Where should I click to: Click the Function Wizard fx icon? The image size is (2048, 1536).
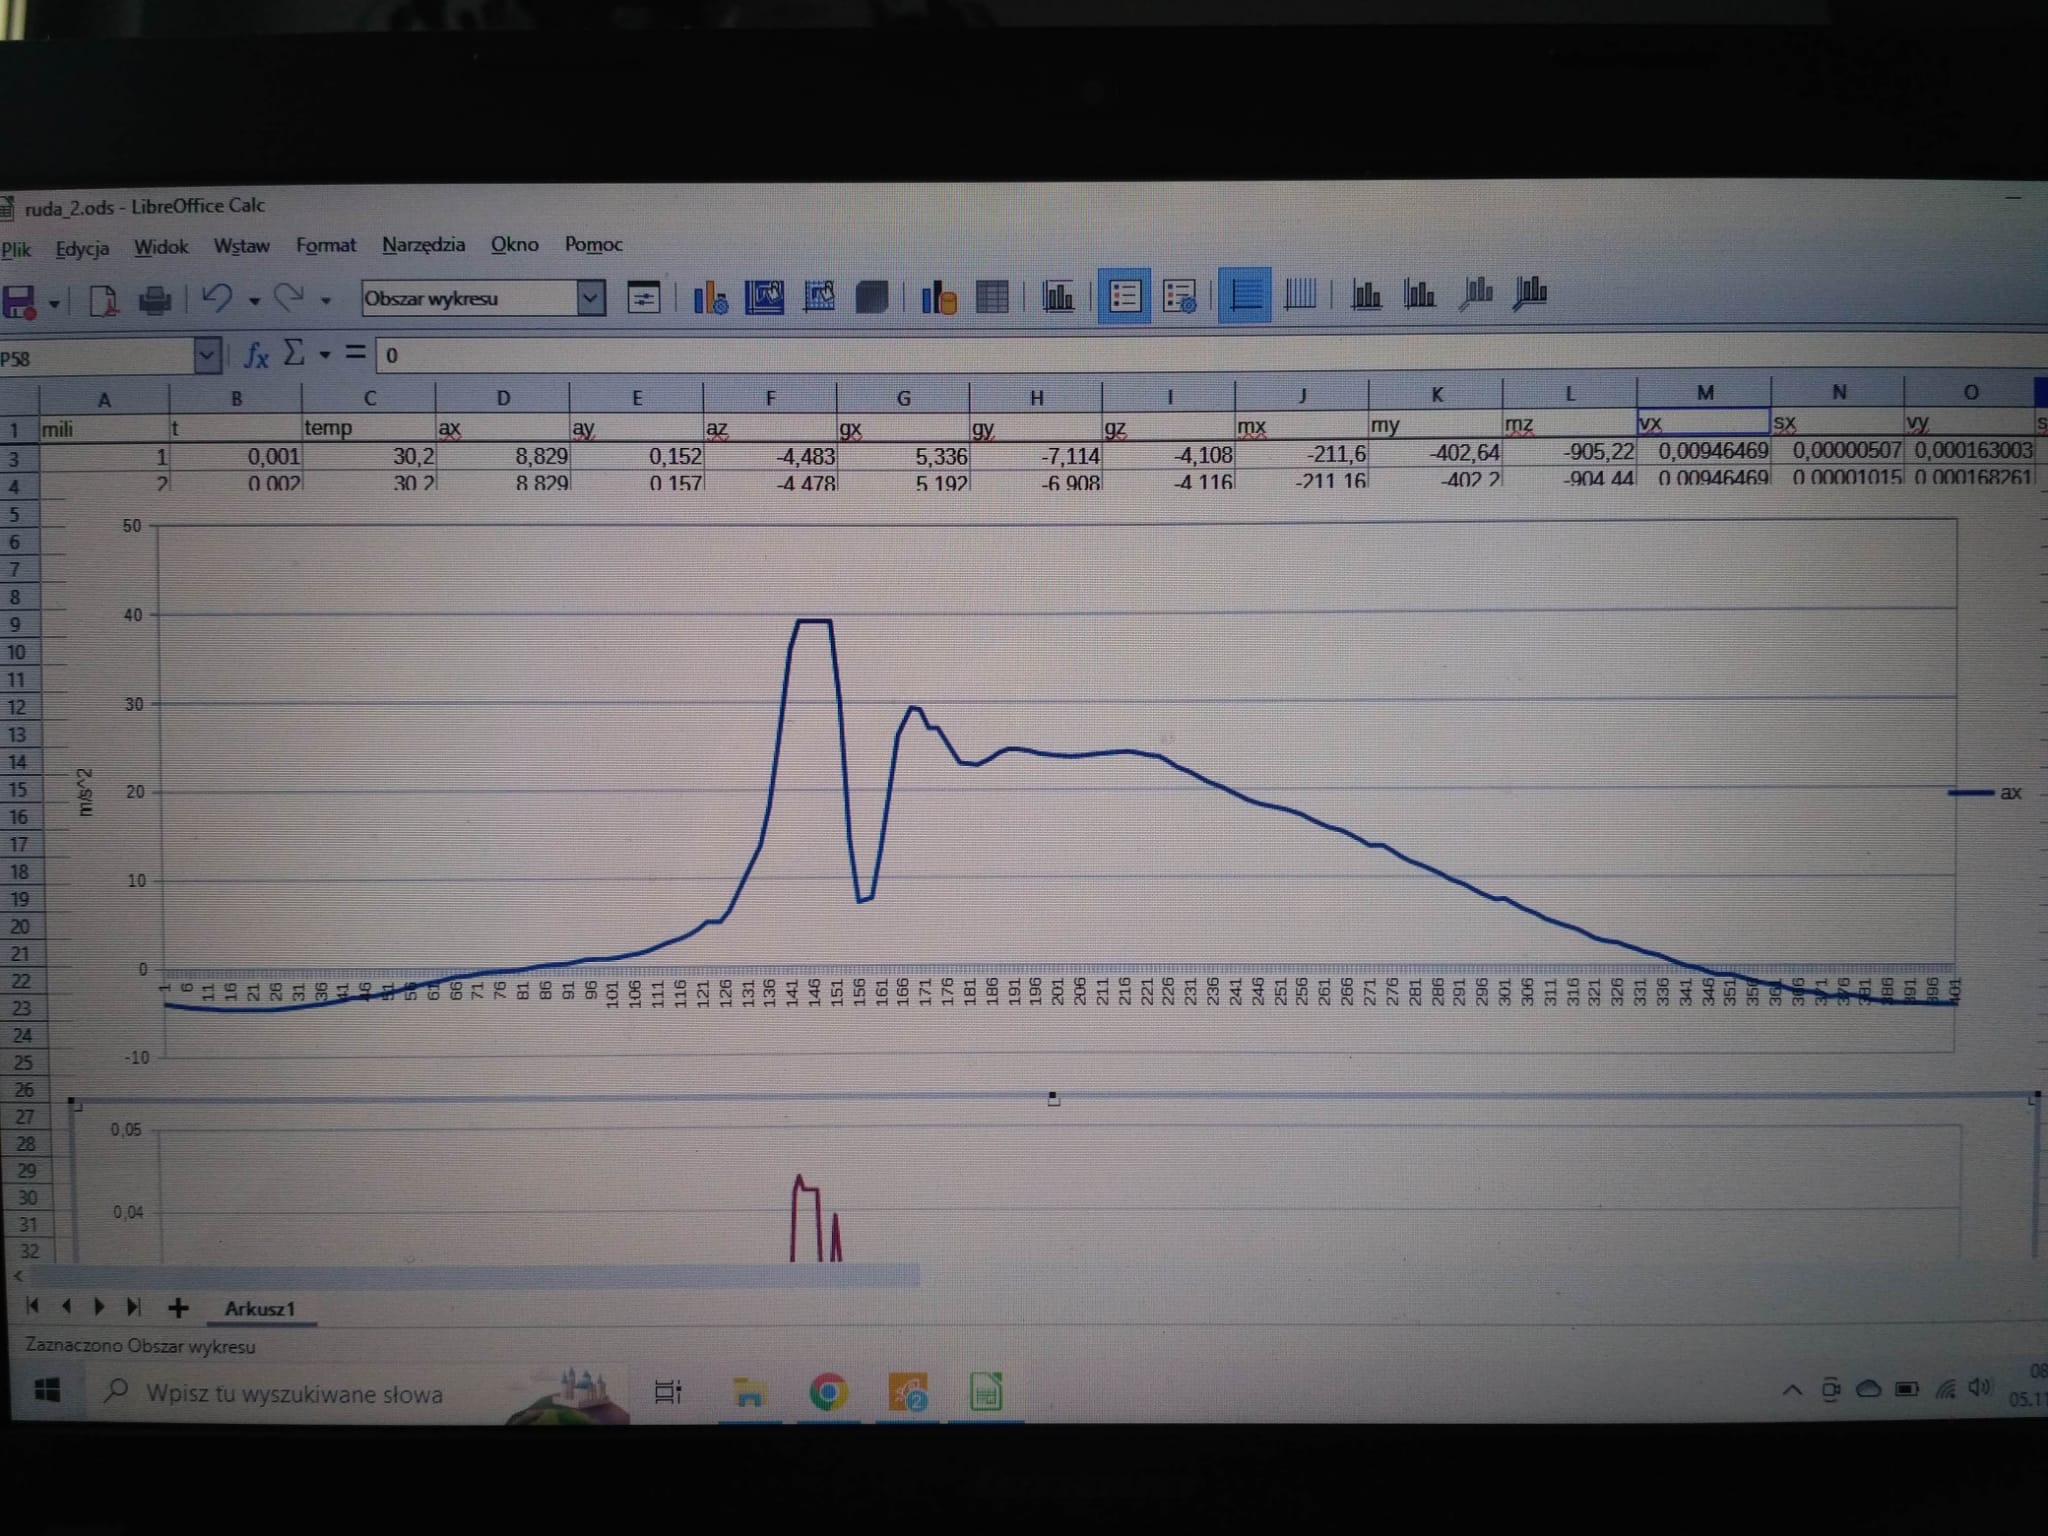point(257,355)
